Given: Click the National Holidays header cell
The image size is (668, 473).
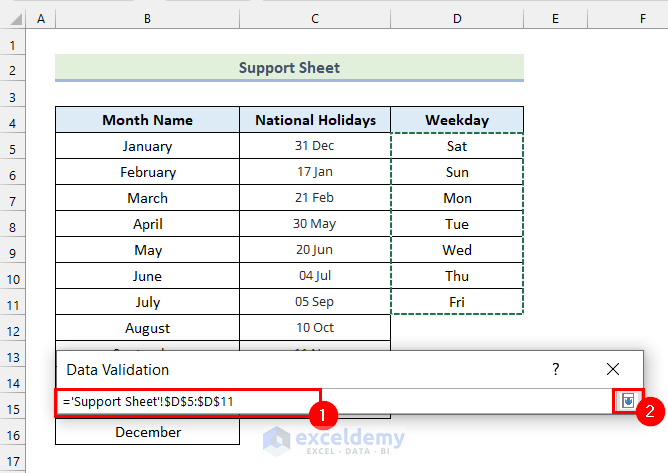Looking at the screenshot, I should click(315, 120).
